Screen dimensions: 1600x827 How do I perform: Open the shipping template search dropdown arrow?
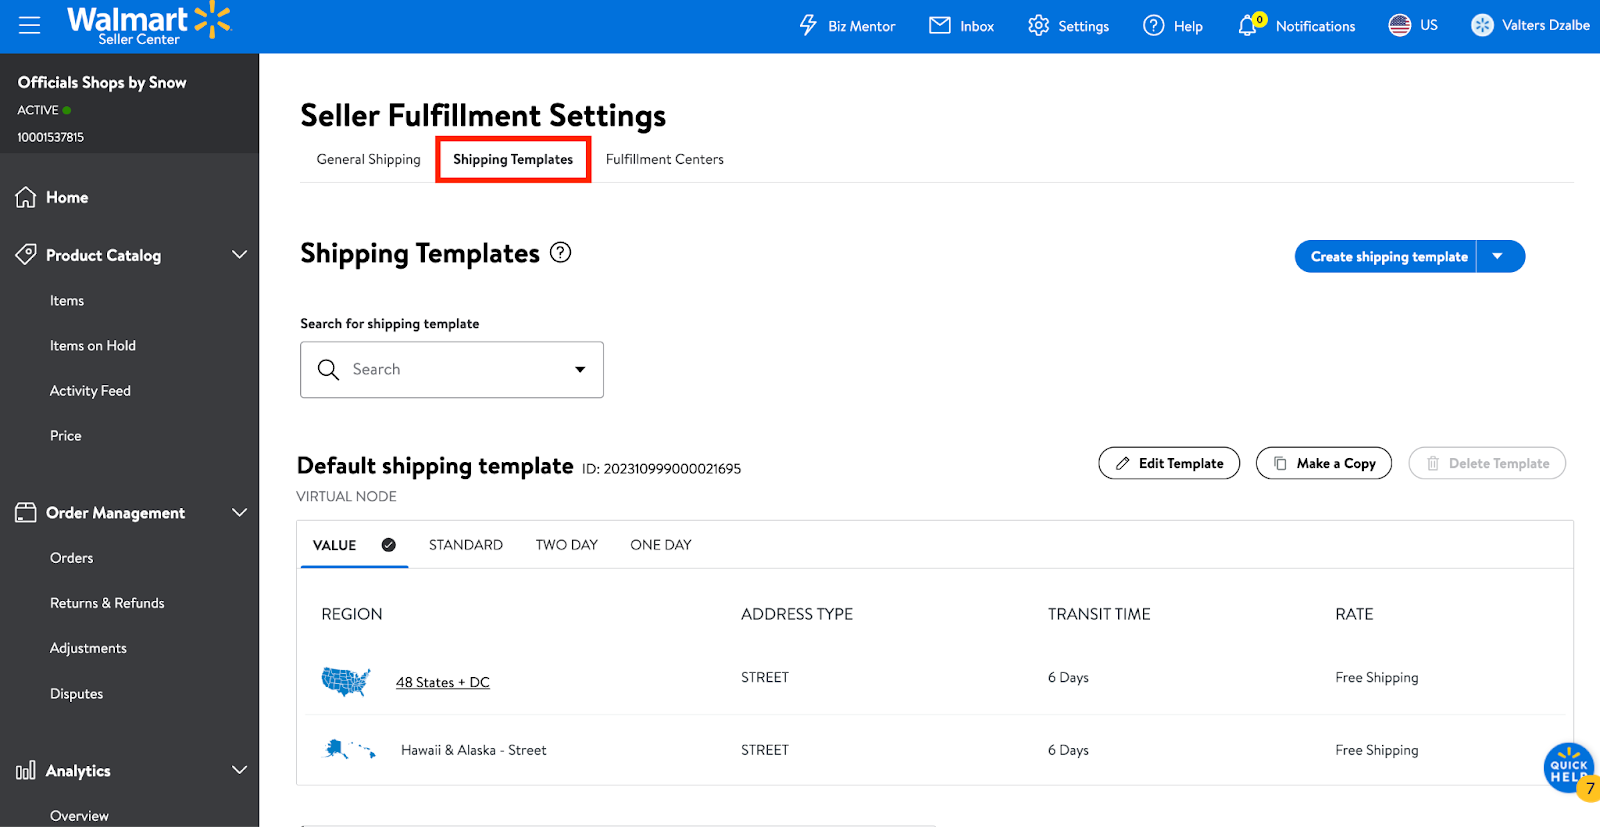click(580, 369)
